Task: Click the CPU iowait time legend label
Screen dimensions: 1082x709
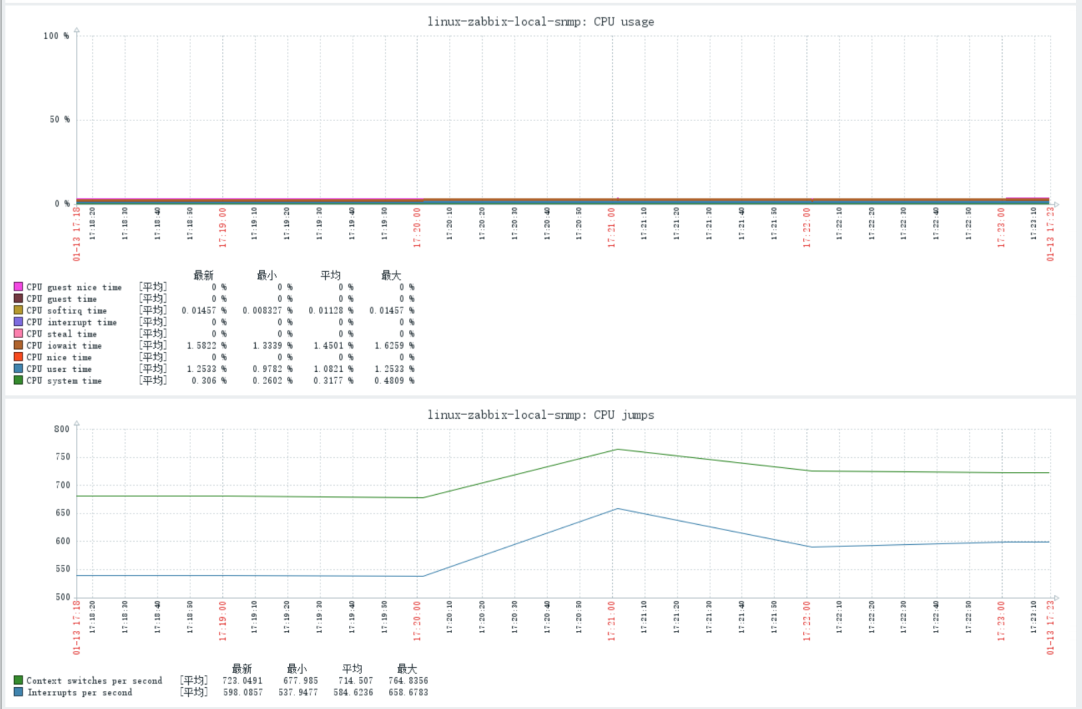Action: pyautogui.click(x=64, y=346)
